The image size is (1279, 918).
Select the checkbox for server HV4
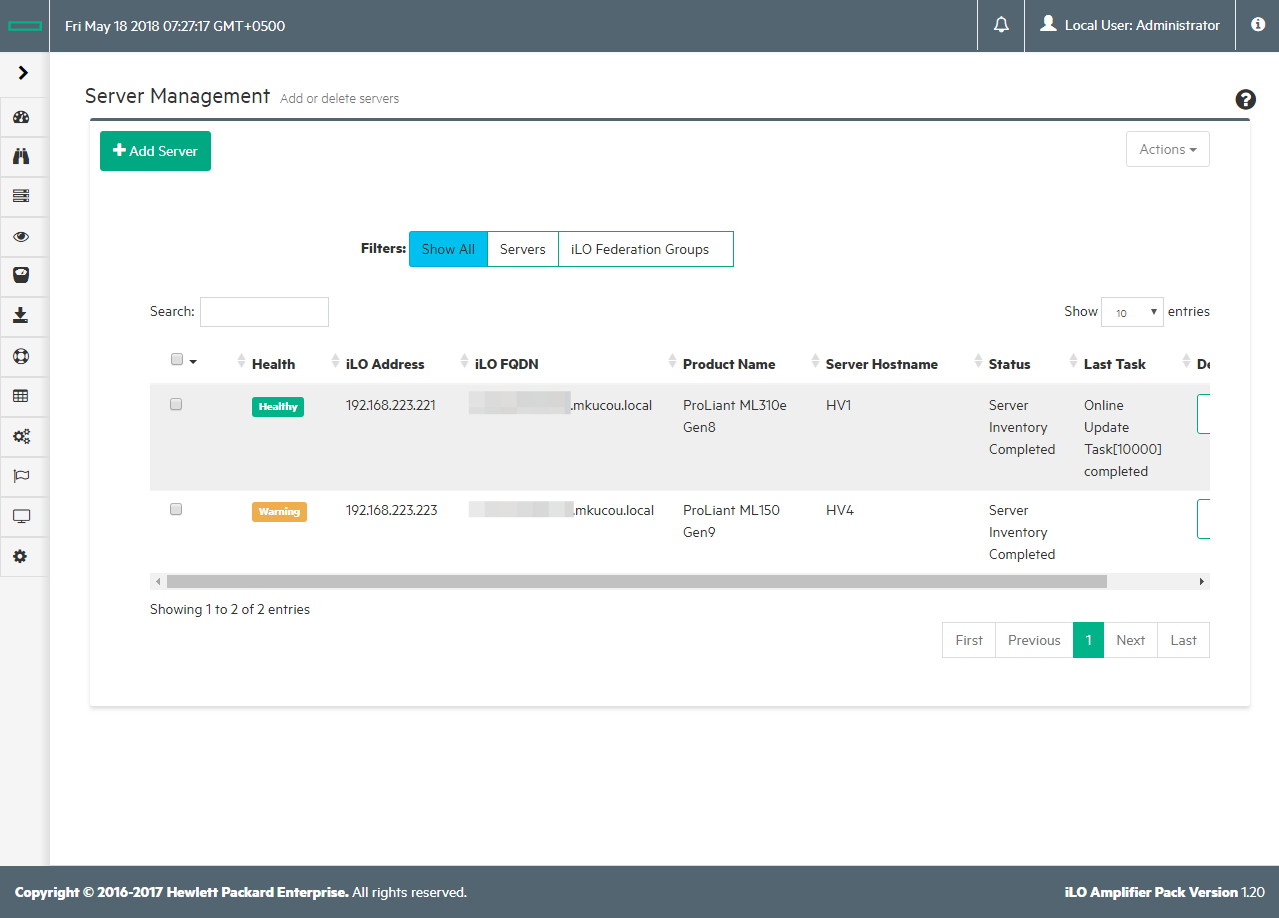click(176, 509)
